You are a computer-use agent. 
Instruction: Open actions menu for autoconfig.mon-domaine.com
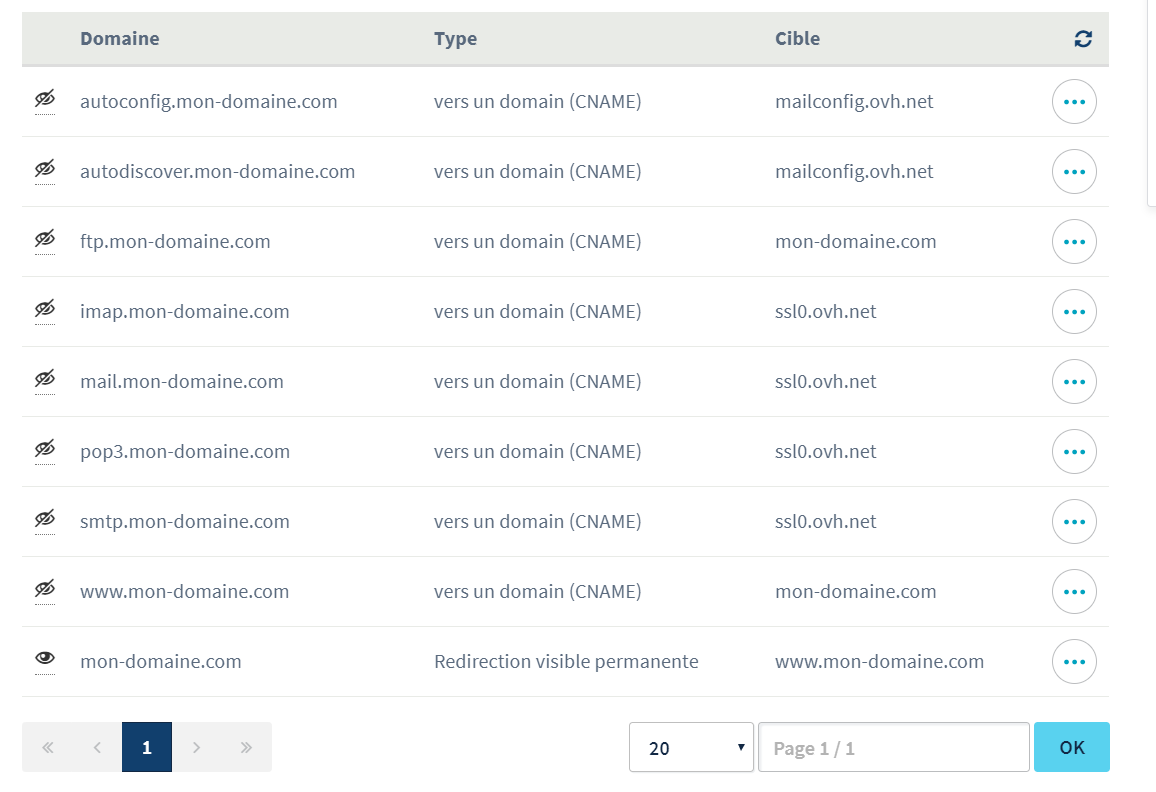pyautogui.click(x=1074, y=102)
